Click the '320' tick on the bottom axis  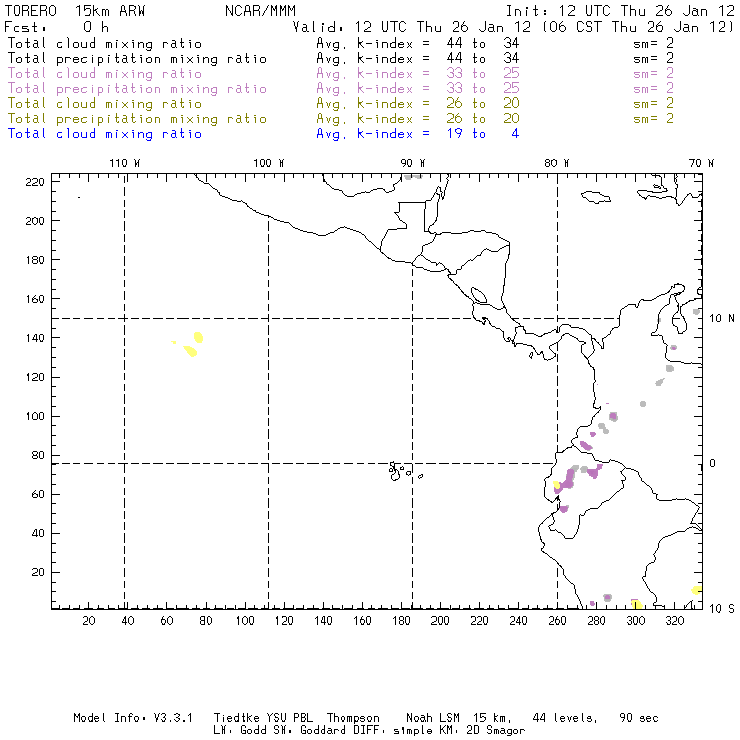(x=675, y=621)
